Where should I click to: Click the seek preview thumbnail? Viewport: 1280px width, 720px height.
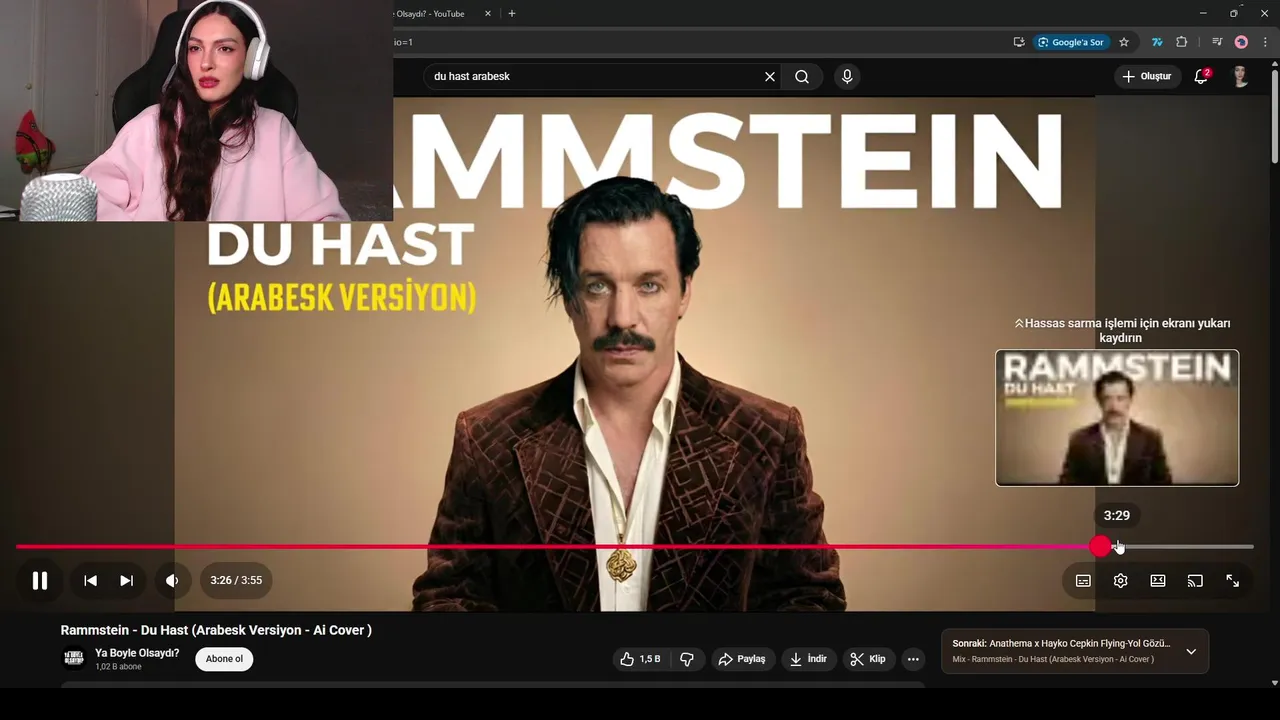click(1117, 418)
